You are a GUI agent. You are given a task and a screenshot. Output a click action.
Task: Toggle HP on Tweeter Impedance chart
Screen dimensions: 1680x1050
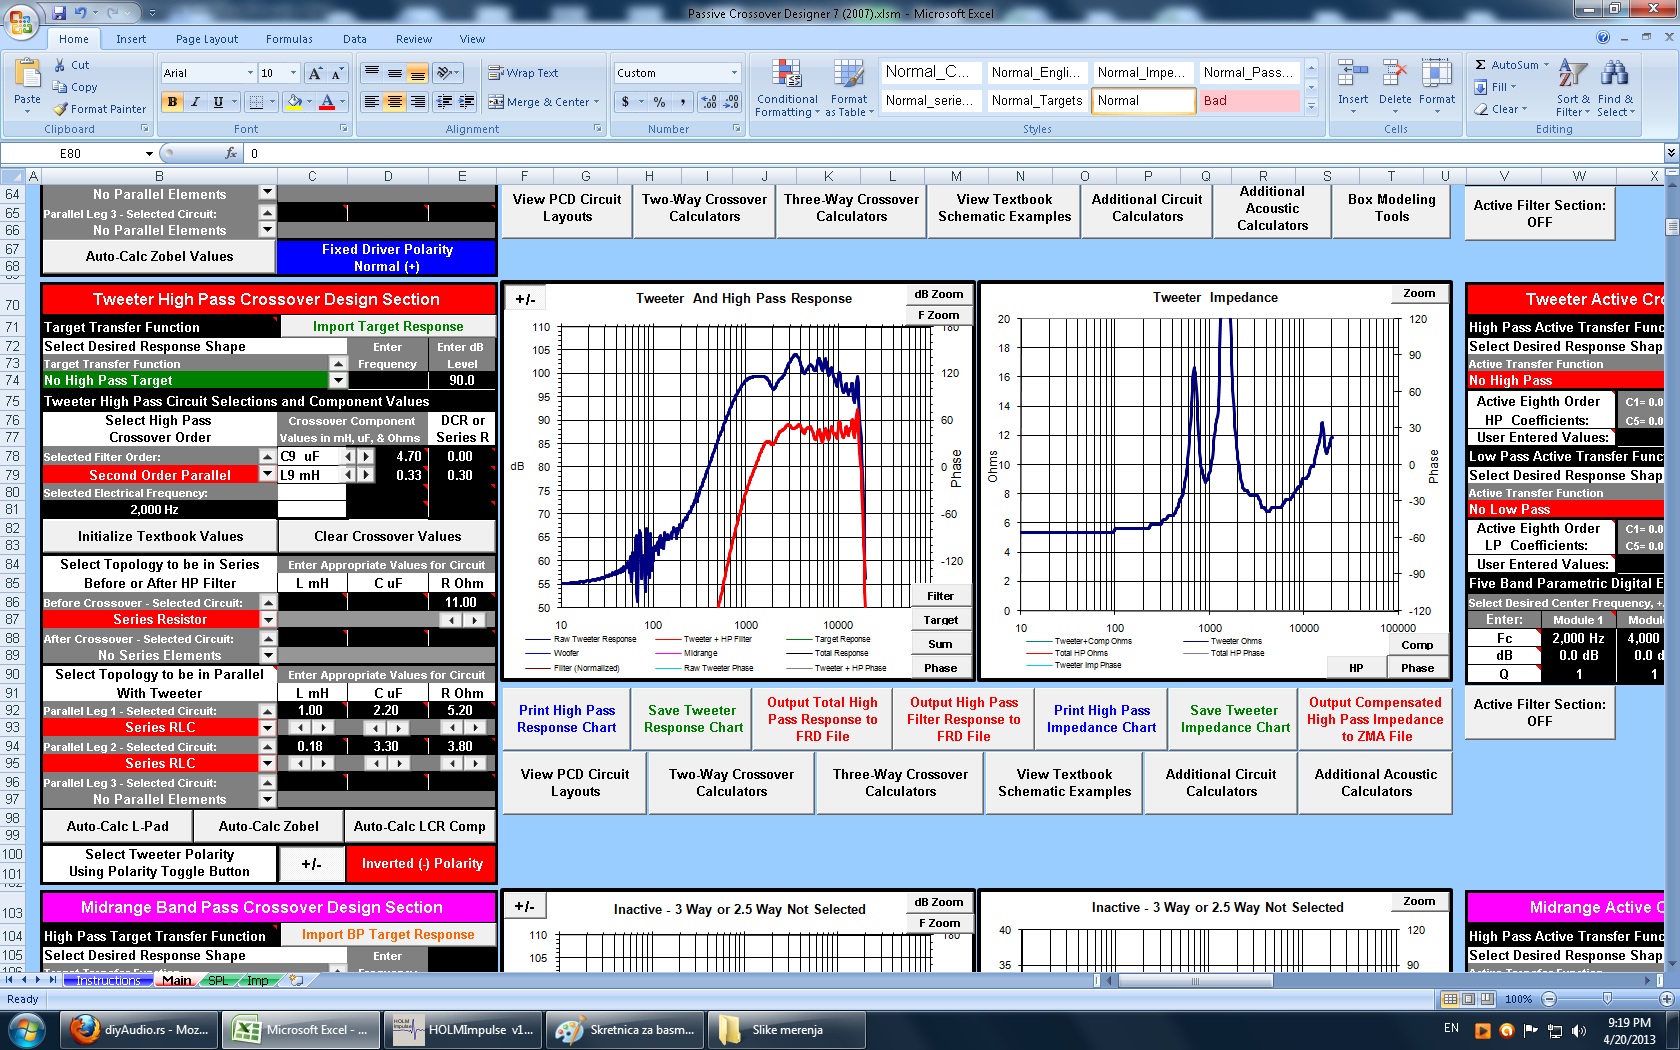click(1356, 668)
